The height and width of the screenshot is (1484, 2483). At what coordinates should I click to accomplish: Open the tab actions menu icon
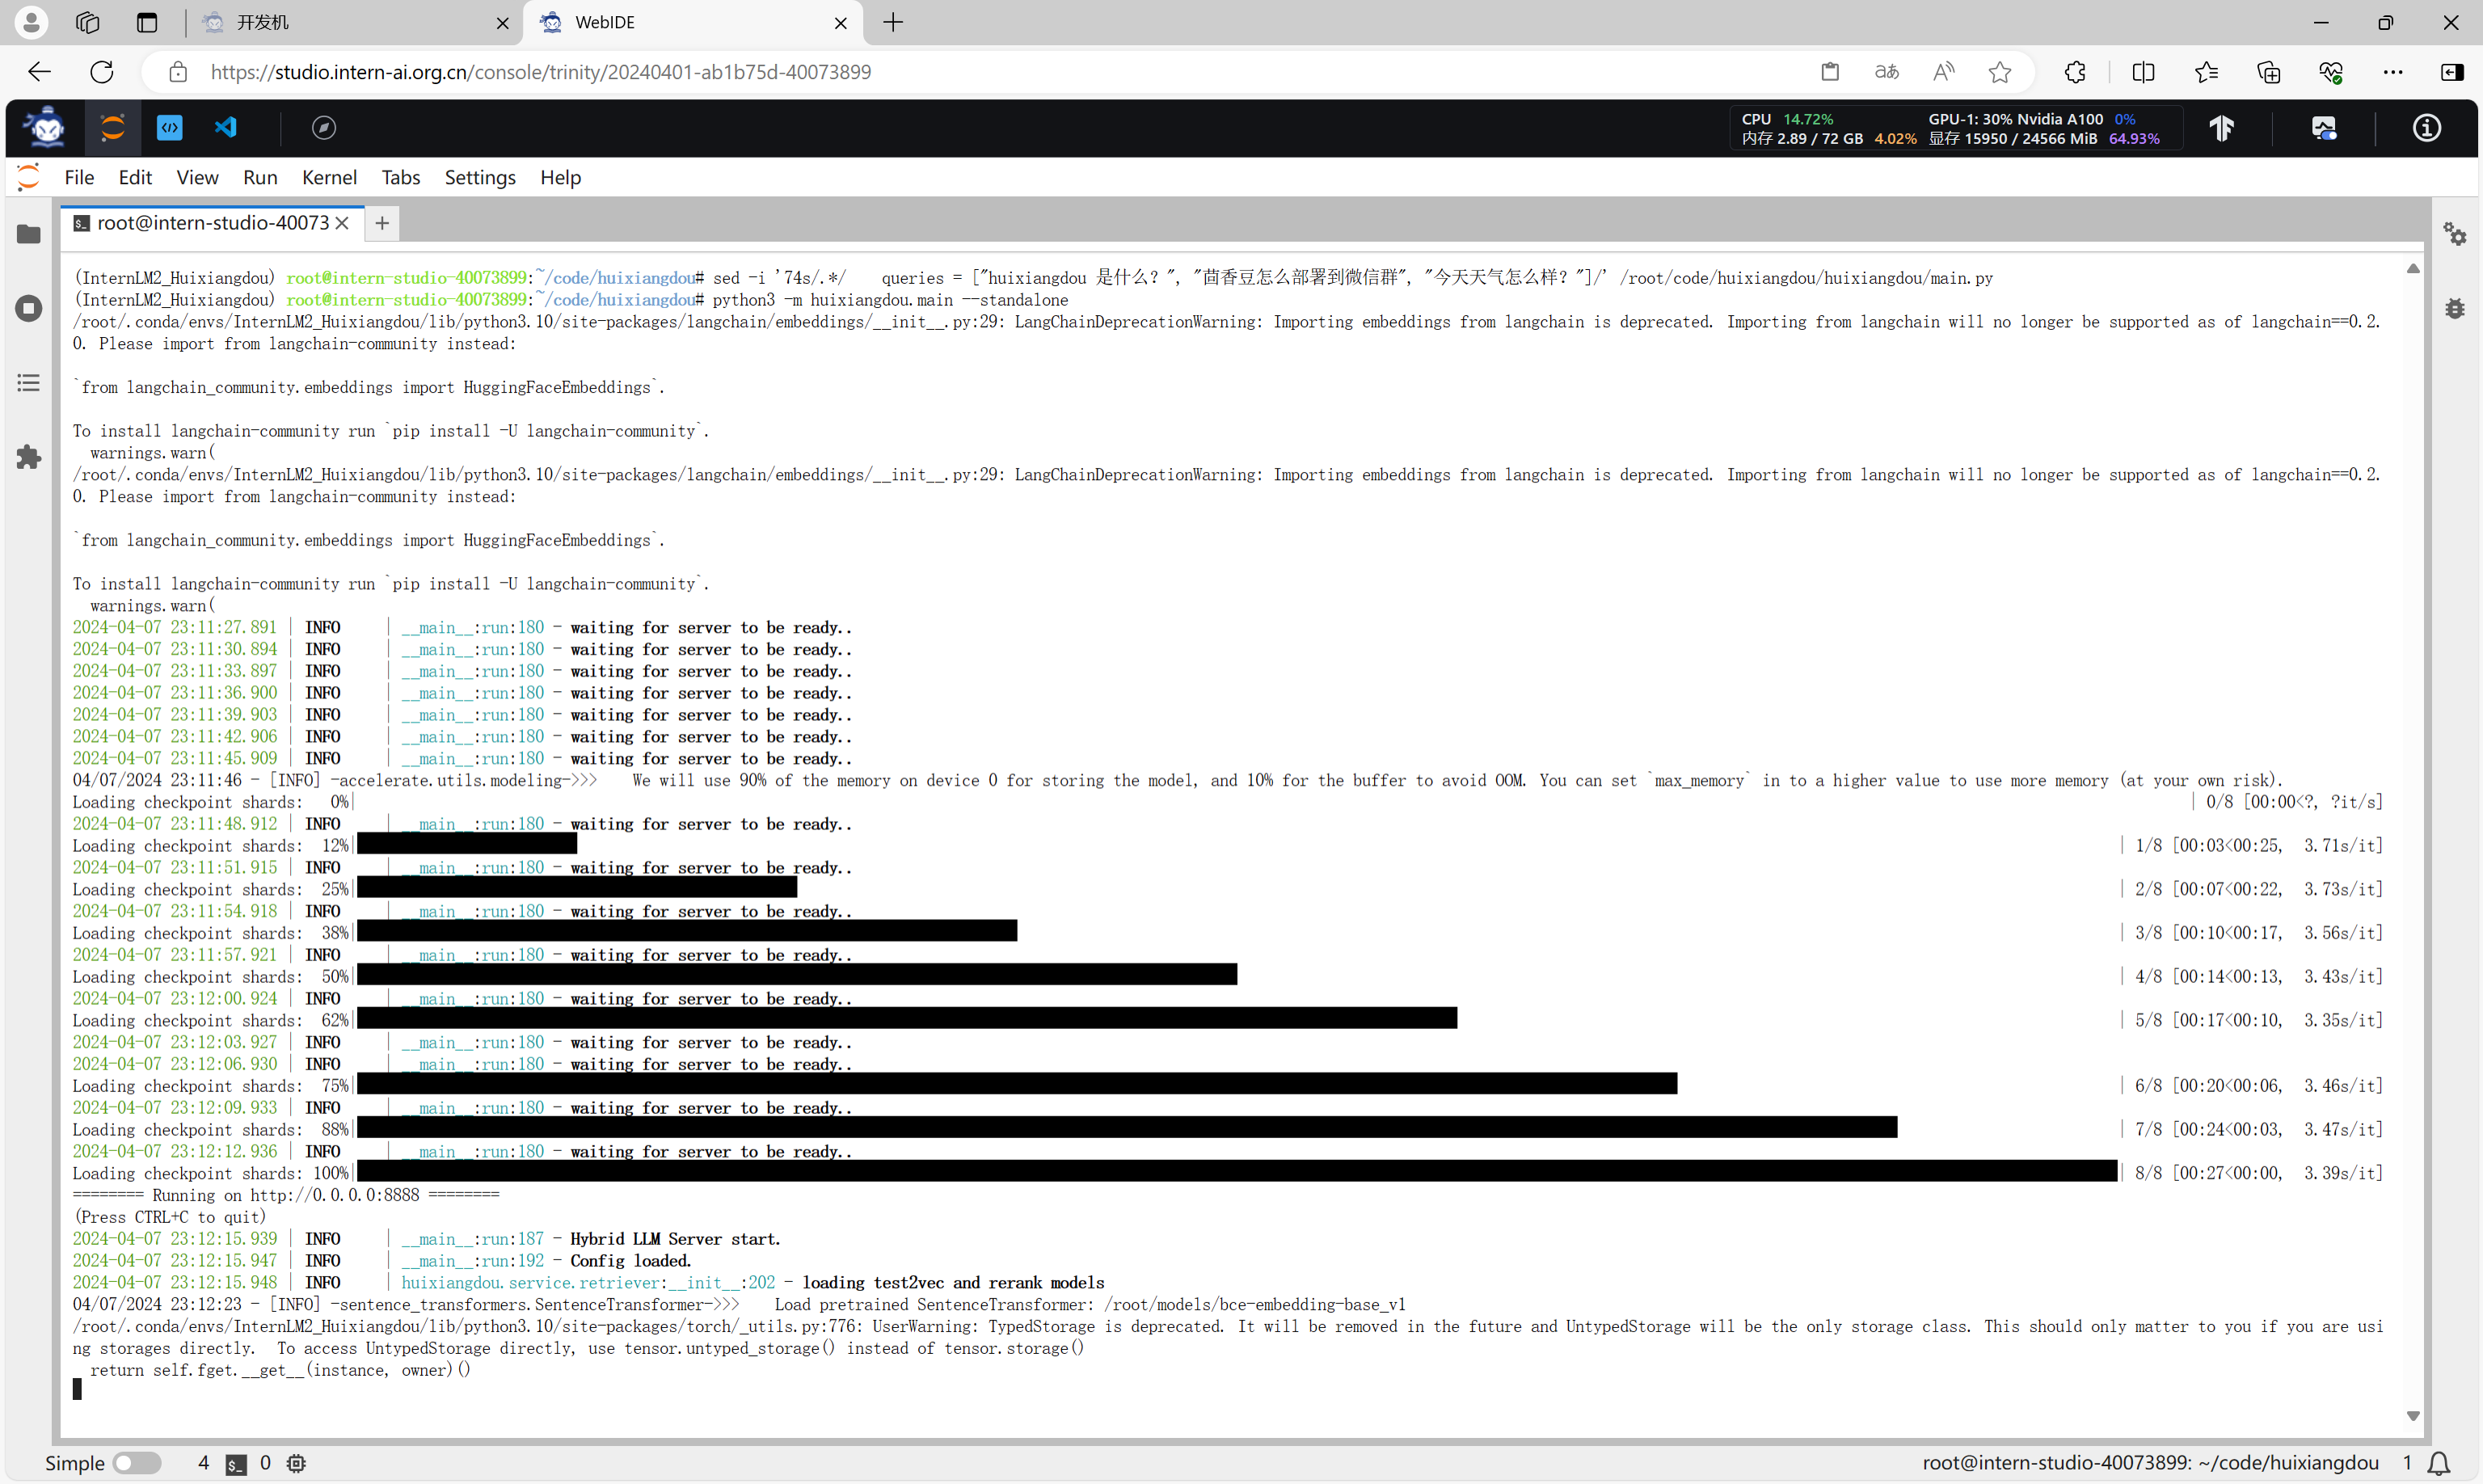pyautogui.click(x=147, y=22)
